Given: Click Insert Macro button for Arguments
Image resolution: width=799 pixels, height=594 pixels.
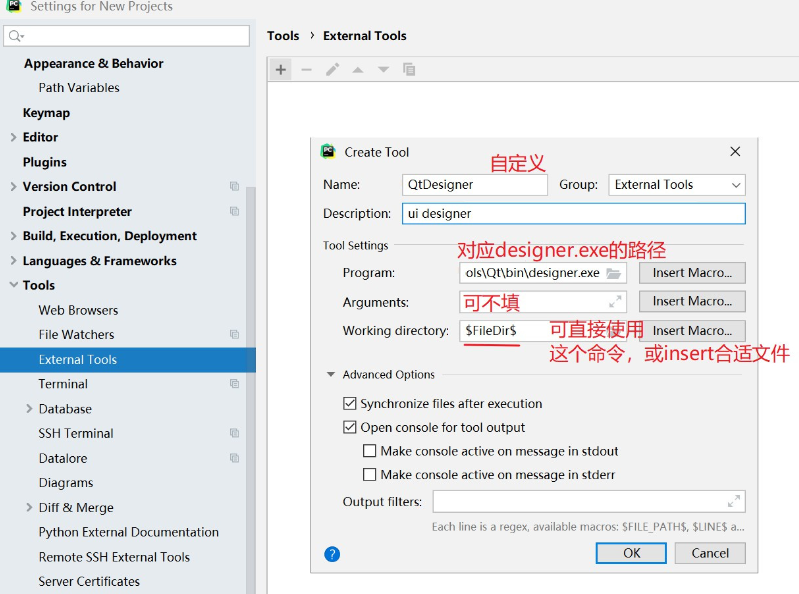Looking at the screenshot, I should click(692, 301).
